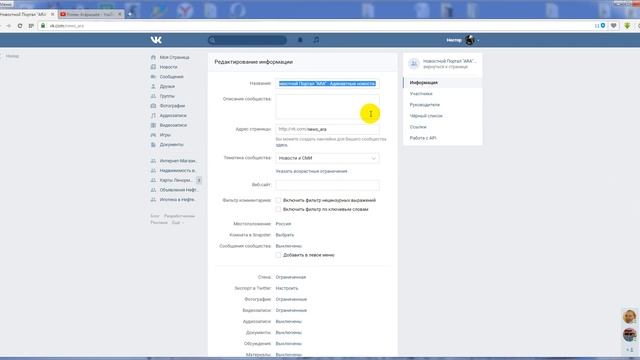
Task: Click the Документы file icon in sidebar
Action: (x=153, y=144)
